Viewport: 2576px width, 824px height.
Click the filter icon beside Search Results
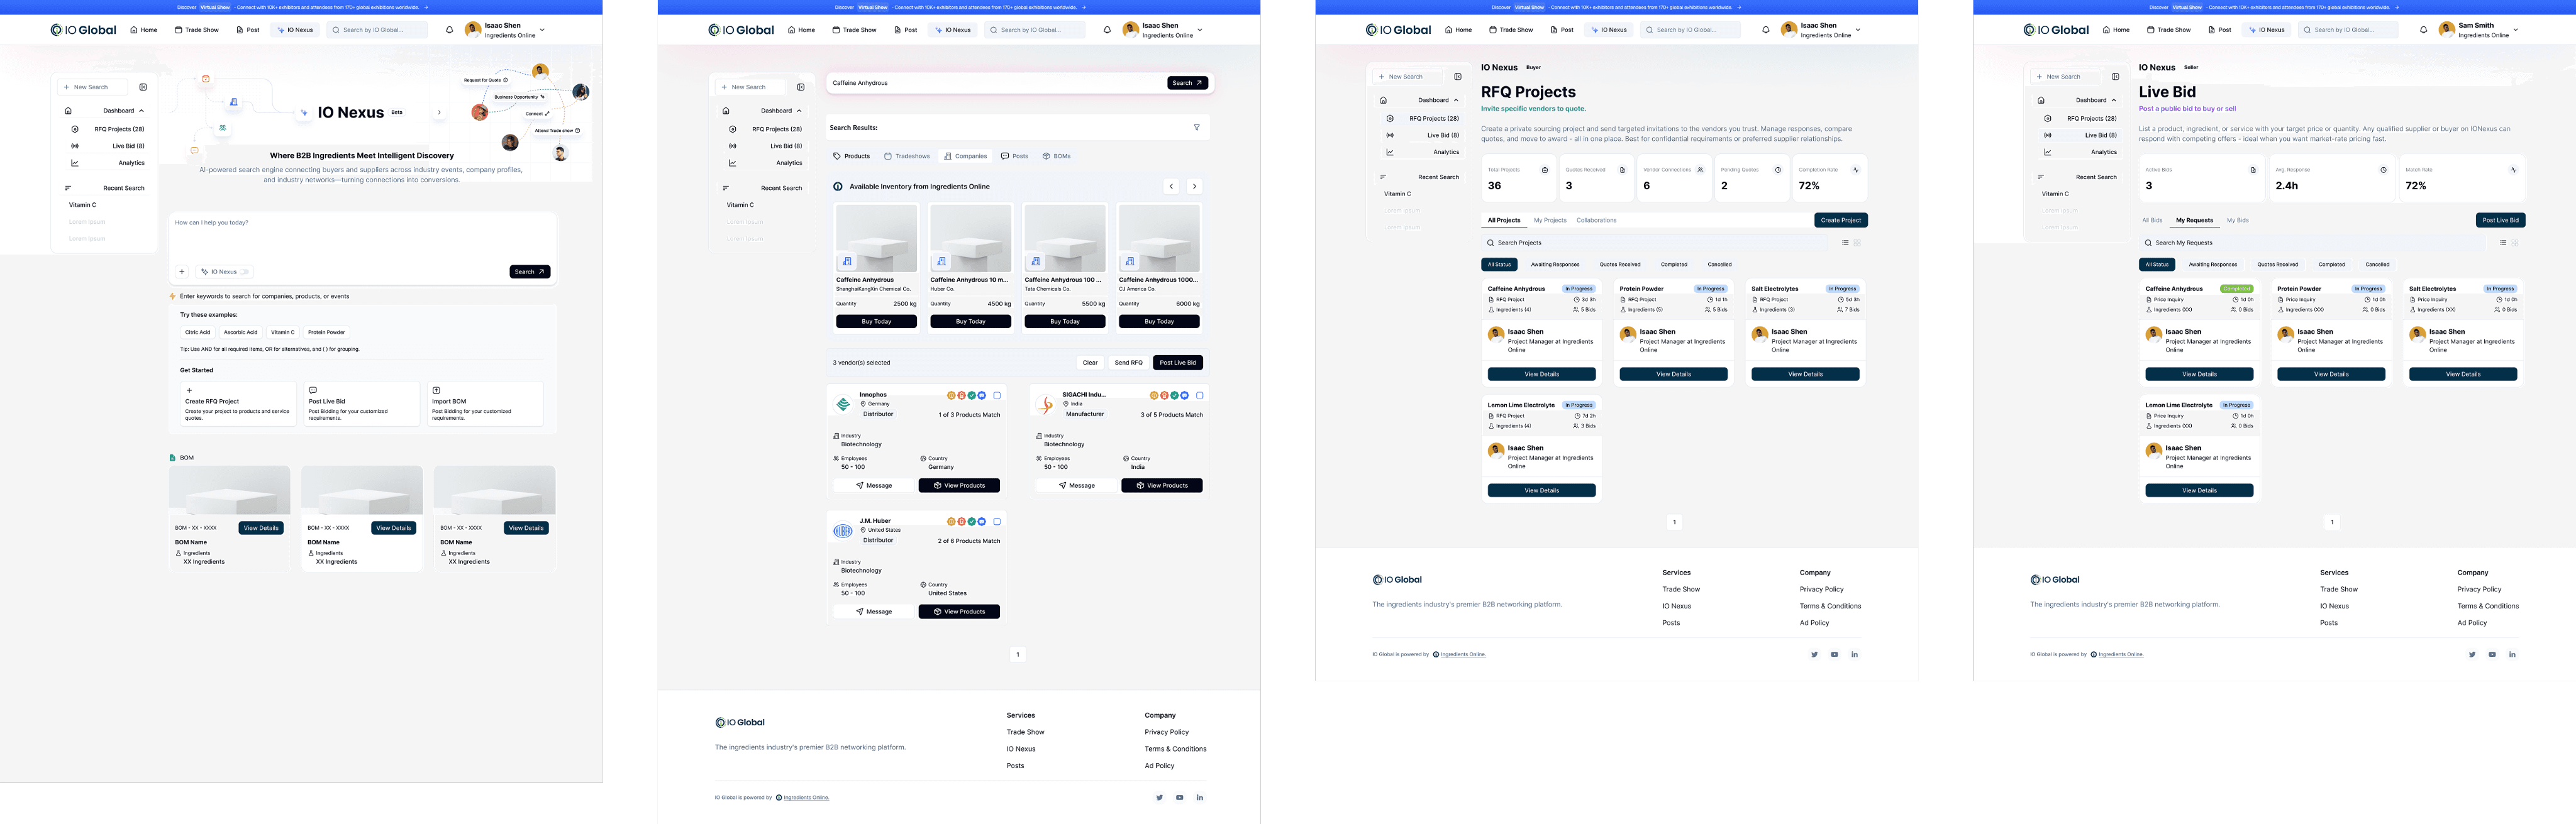tap(1196, 128)
